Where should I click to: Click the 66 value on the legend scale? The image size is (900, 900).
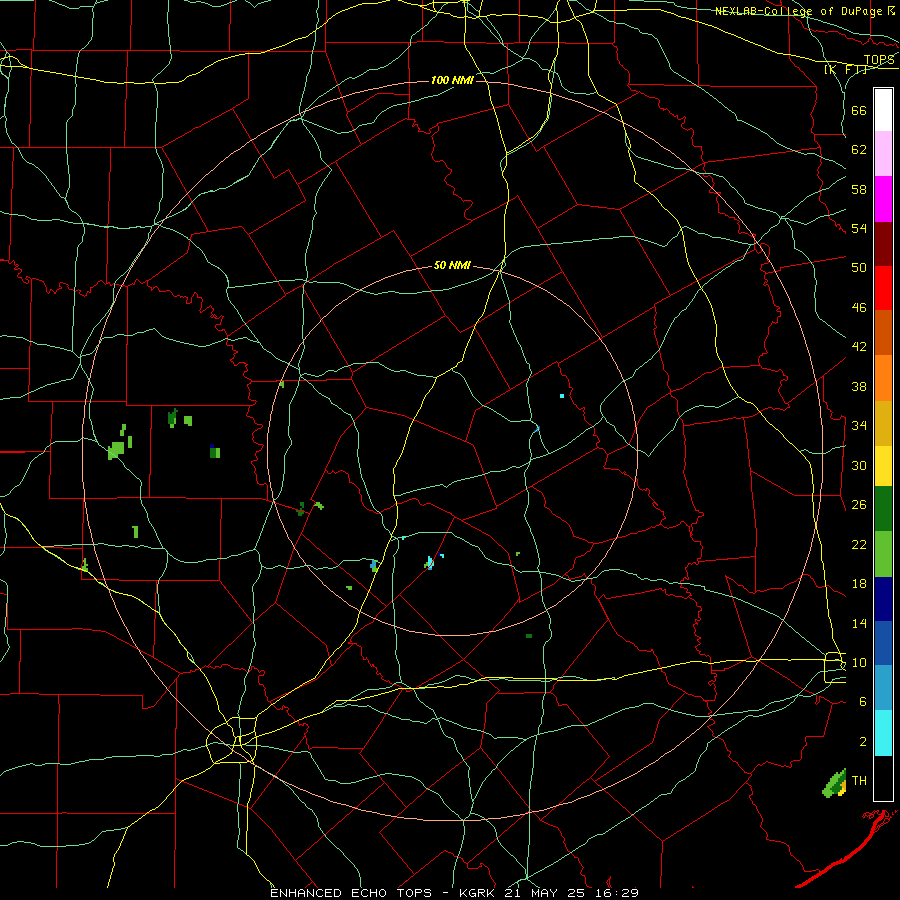point(859,110)
